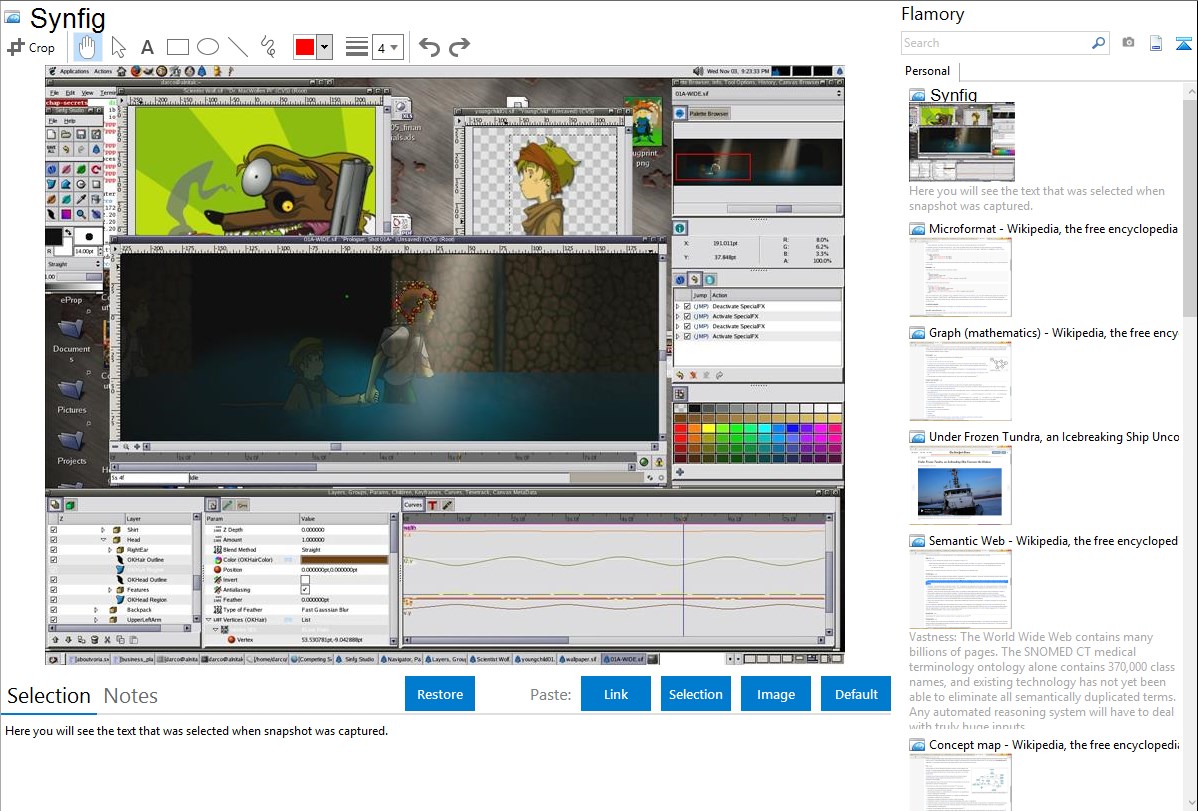
Task: Click the camera capture icon in Flamory panel
Action: (x=1128, y=43)
